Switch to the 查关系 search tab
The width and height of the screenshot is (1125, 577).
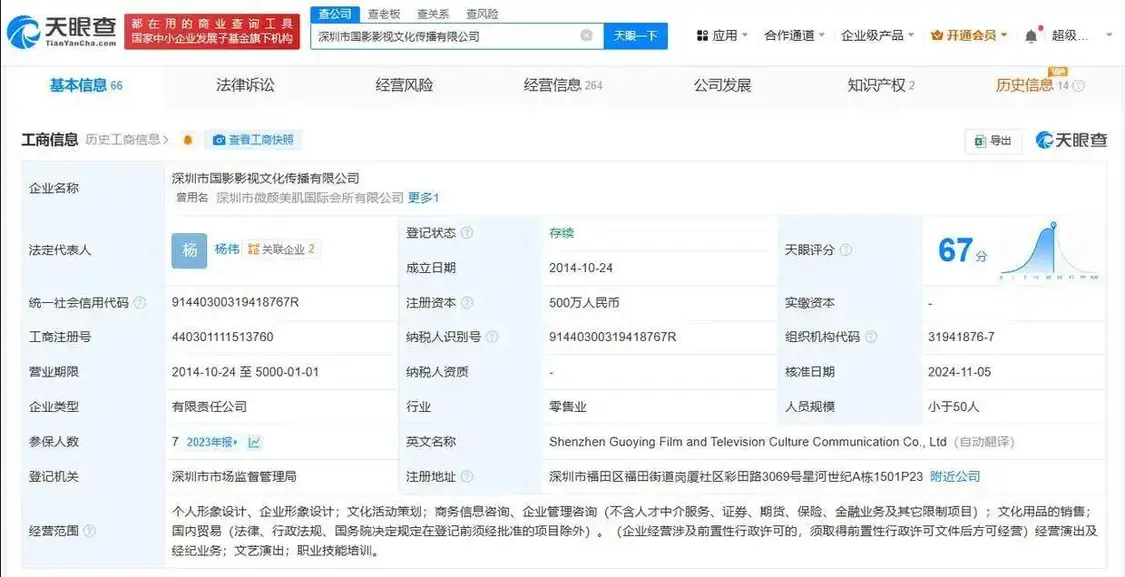tap(432, 14)
